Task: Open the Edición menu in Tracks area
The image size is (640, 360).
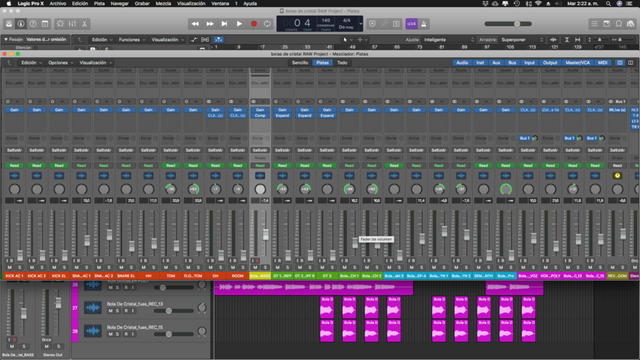Action: click(x=102, y=40)
